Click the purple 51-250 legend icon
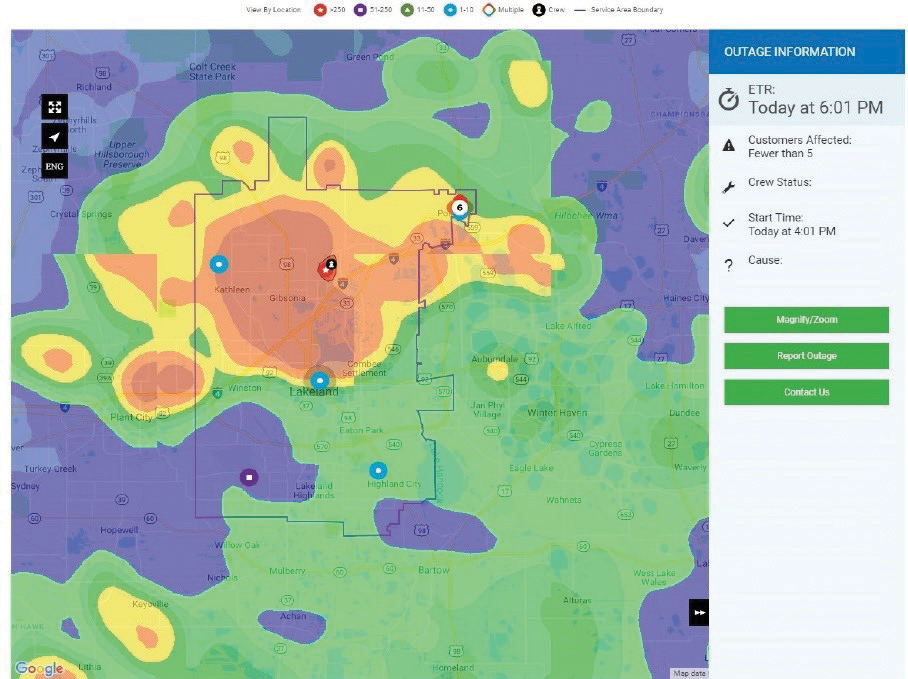908x679 pixels. coord(360,10)
